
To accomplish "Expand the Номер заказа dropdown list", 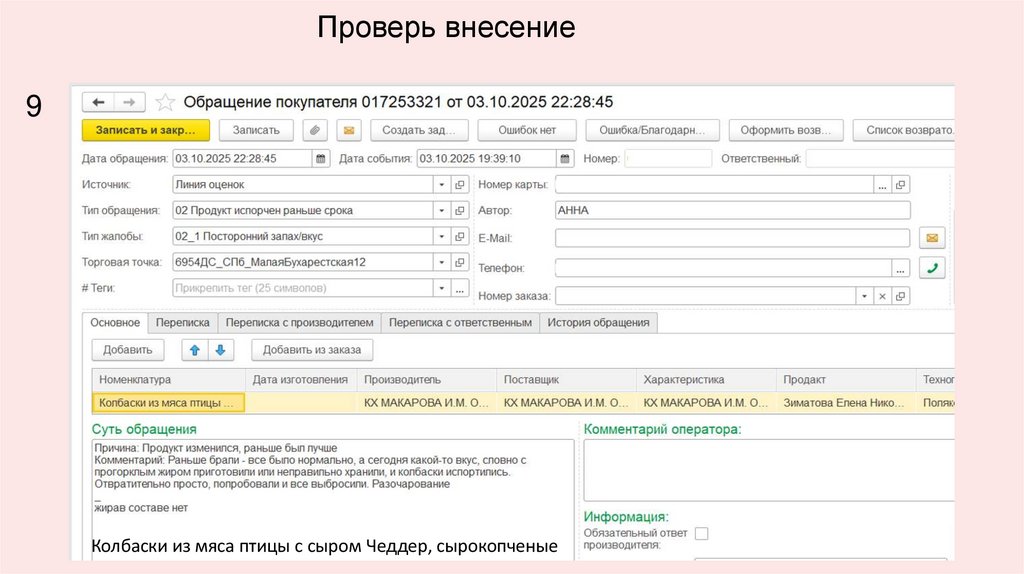I will (x=864, y=296).
